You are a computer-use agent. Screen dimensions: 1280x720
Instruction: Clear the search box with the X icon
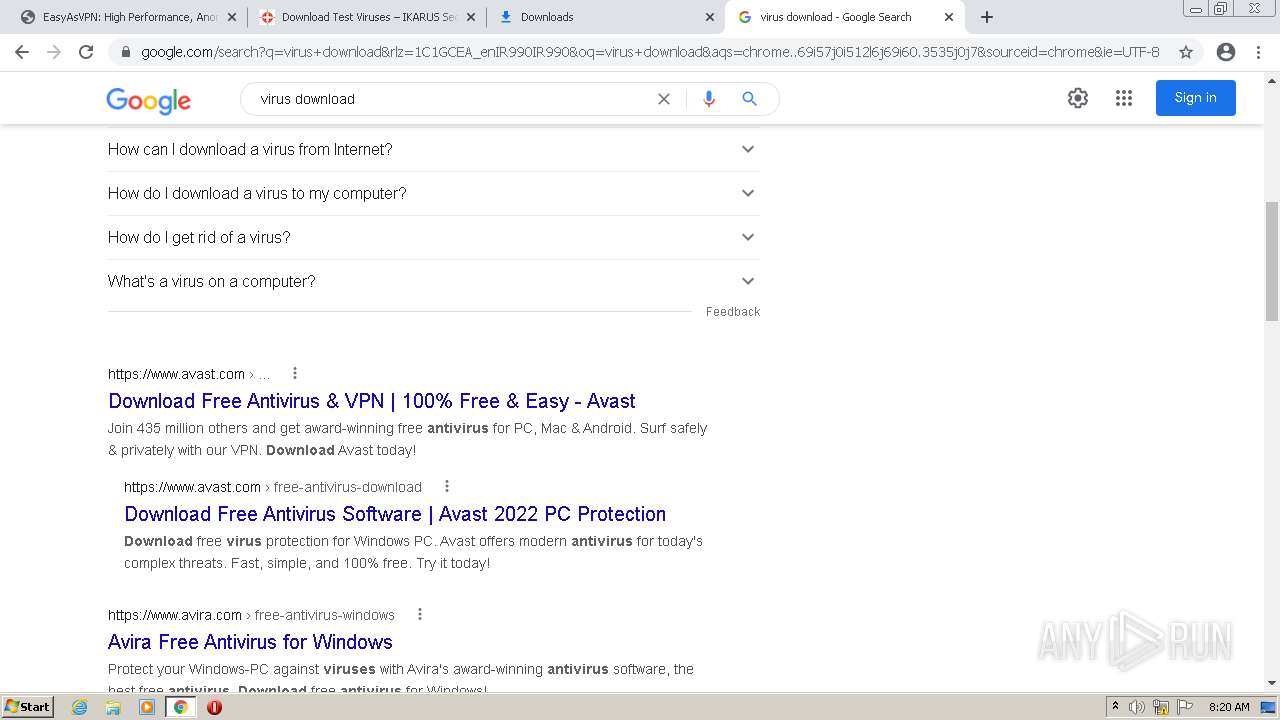pyautogui.click(x=663, y=99)
